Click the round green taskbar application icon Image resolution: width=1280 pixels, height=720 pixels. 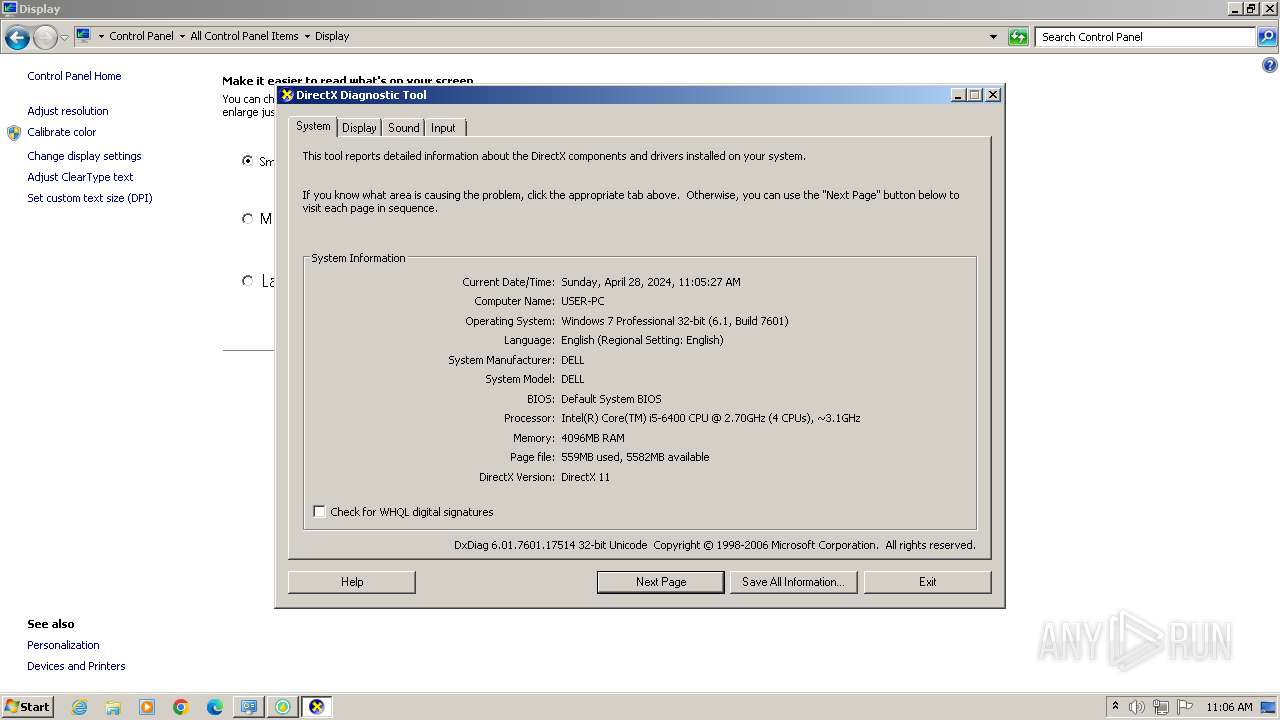coord(283,707)
